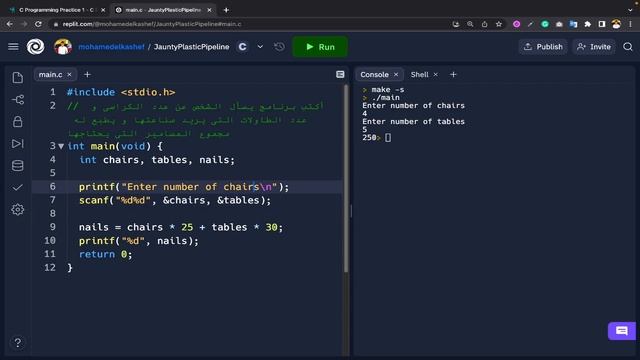Image resolution: width=640 pixels, height=360 pixels.
Task: Open Version control sidebar icon
Action: (18, 100)
